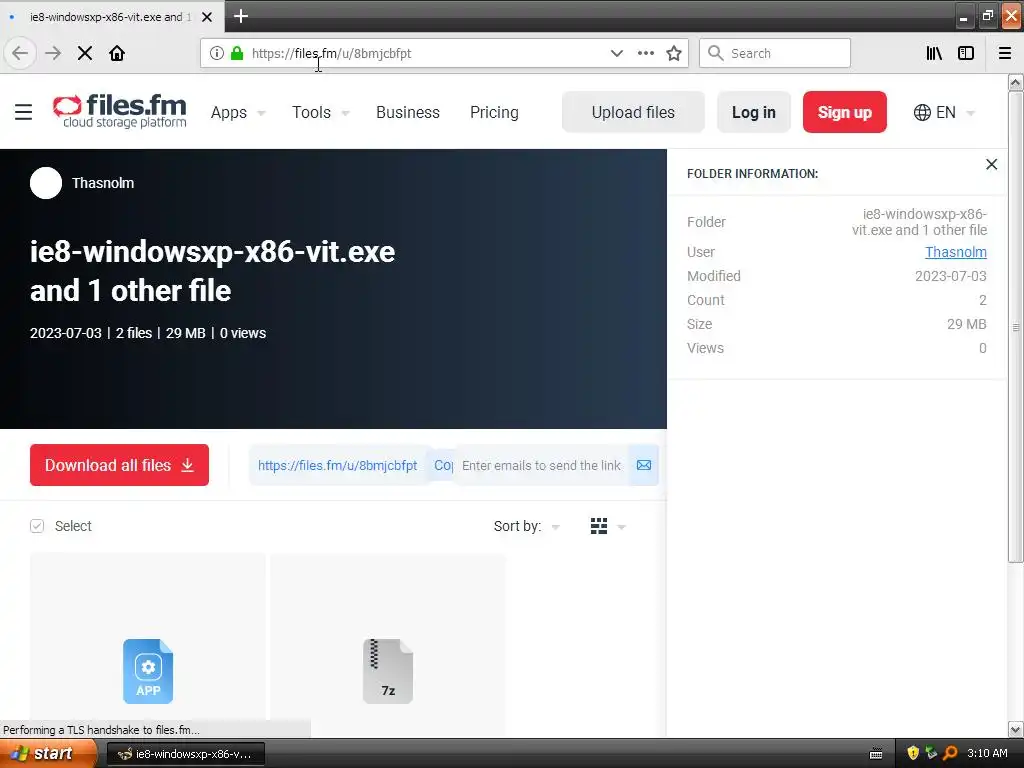Bookmark this page with the star

(x=674, y=53)
